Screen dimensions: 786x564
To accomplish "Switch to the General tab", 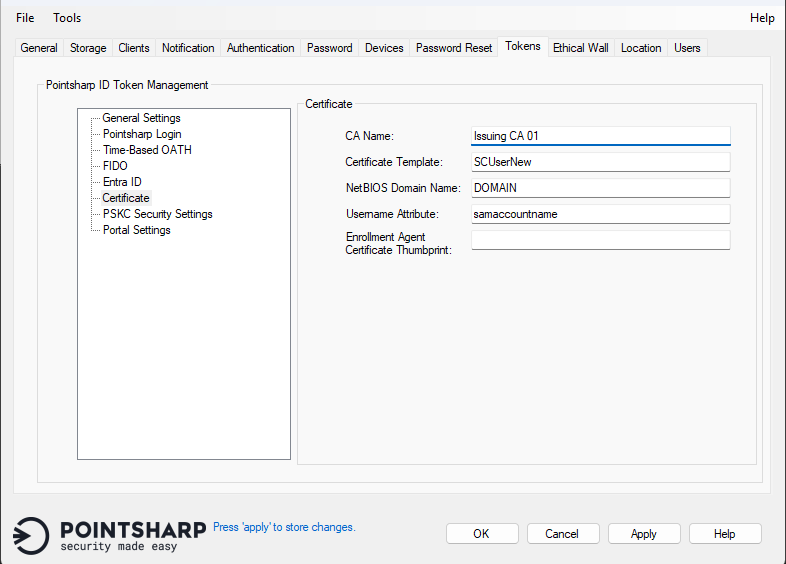I will 39,48.
